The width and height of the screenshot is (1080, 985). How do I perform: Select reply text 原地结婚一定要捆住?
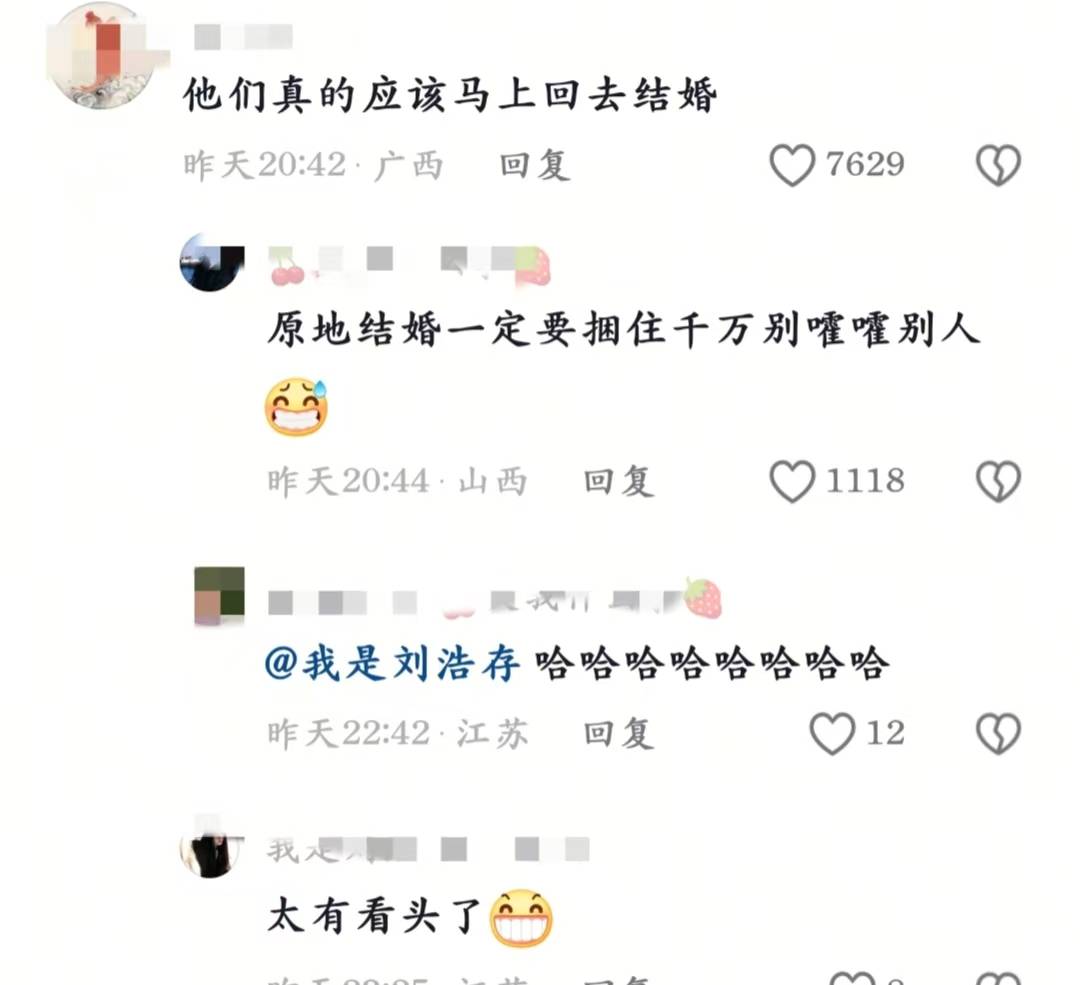(465, 329)
